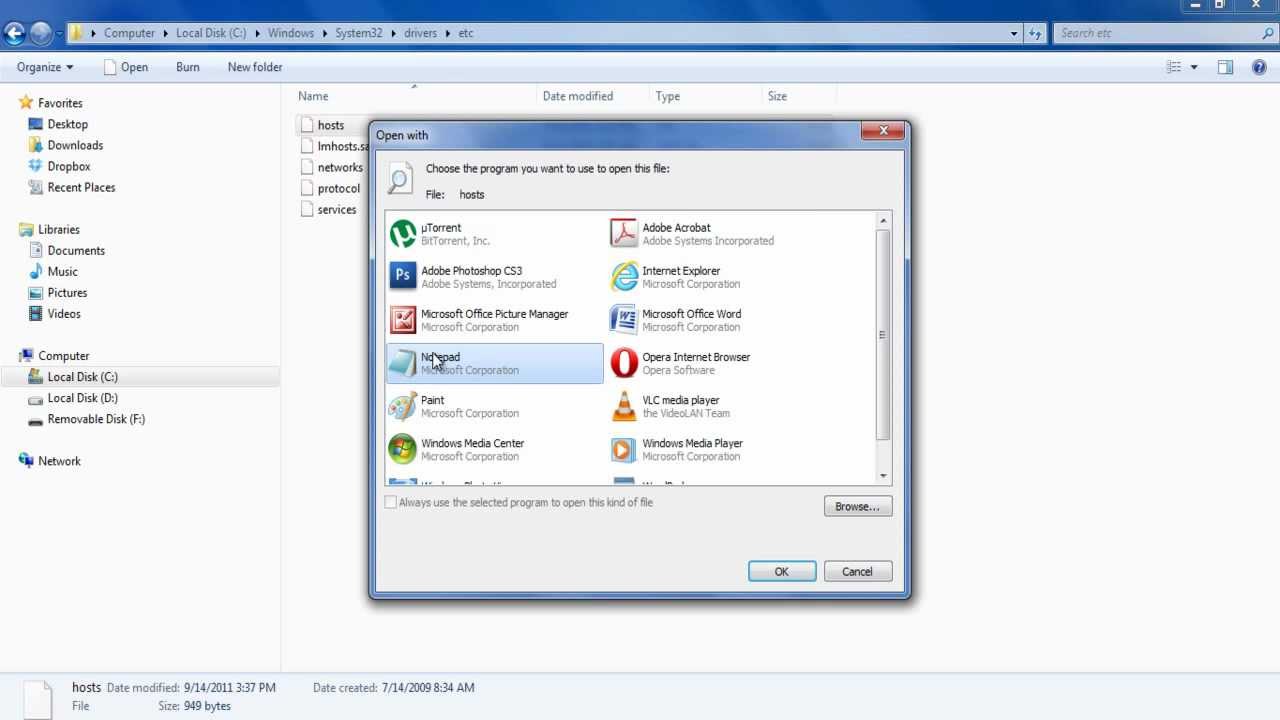Click the program list scrollbar thumb
Viewport: 1280px width, 720px height.
[883, 335]
